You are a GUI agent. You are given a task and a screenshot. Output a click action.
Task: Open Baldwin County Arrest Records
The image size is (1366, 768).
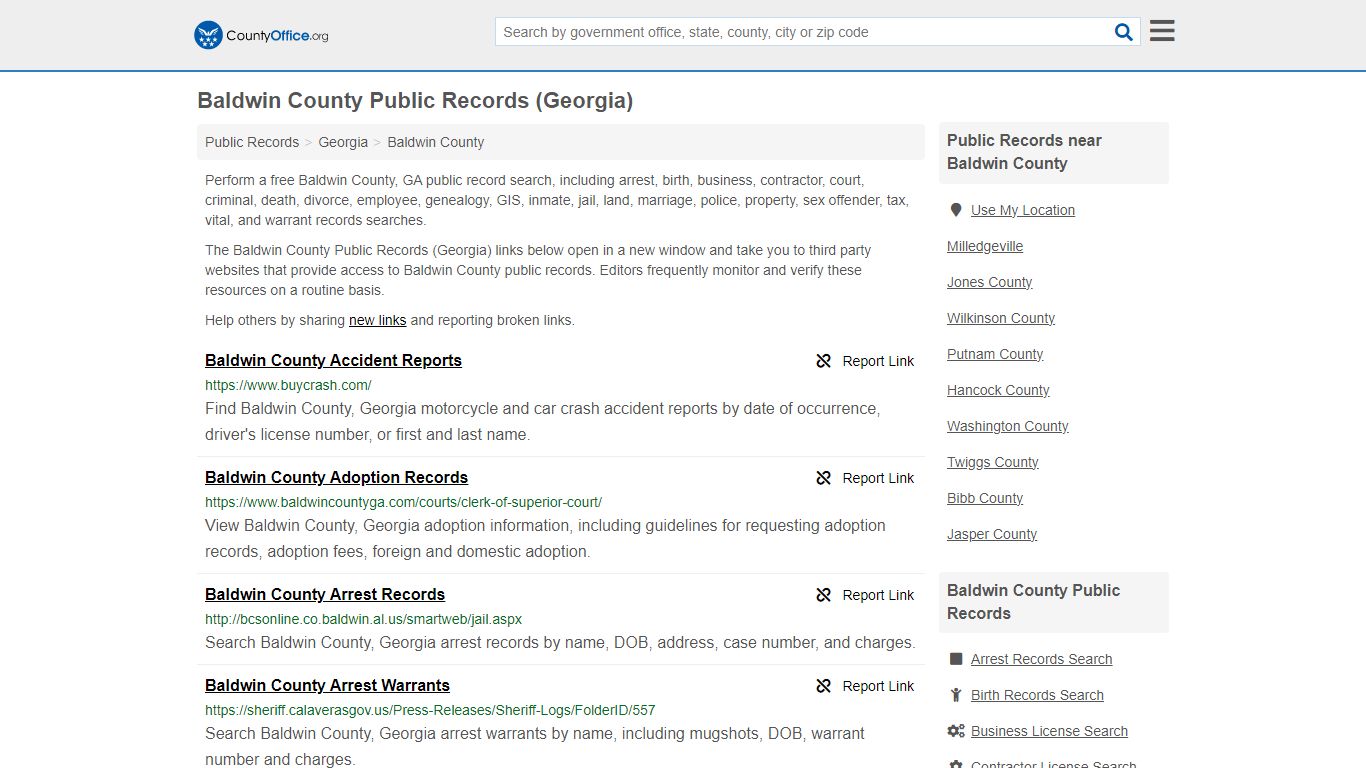pyautogui.click(x=325, y=594)
